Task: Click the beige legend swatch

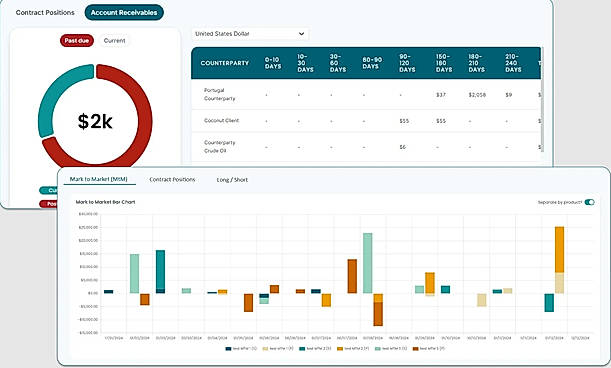Action: (265, 349)
